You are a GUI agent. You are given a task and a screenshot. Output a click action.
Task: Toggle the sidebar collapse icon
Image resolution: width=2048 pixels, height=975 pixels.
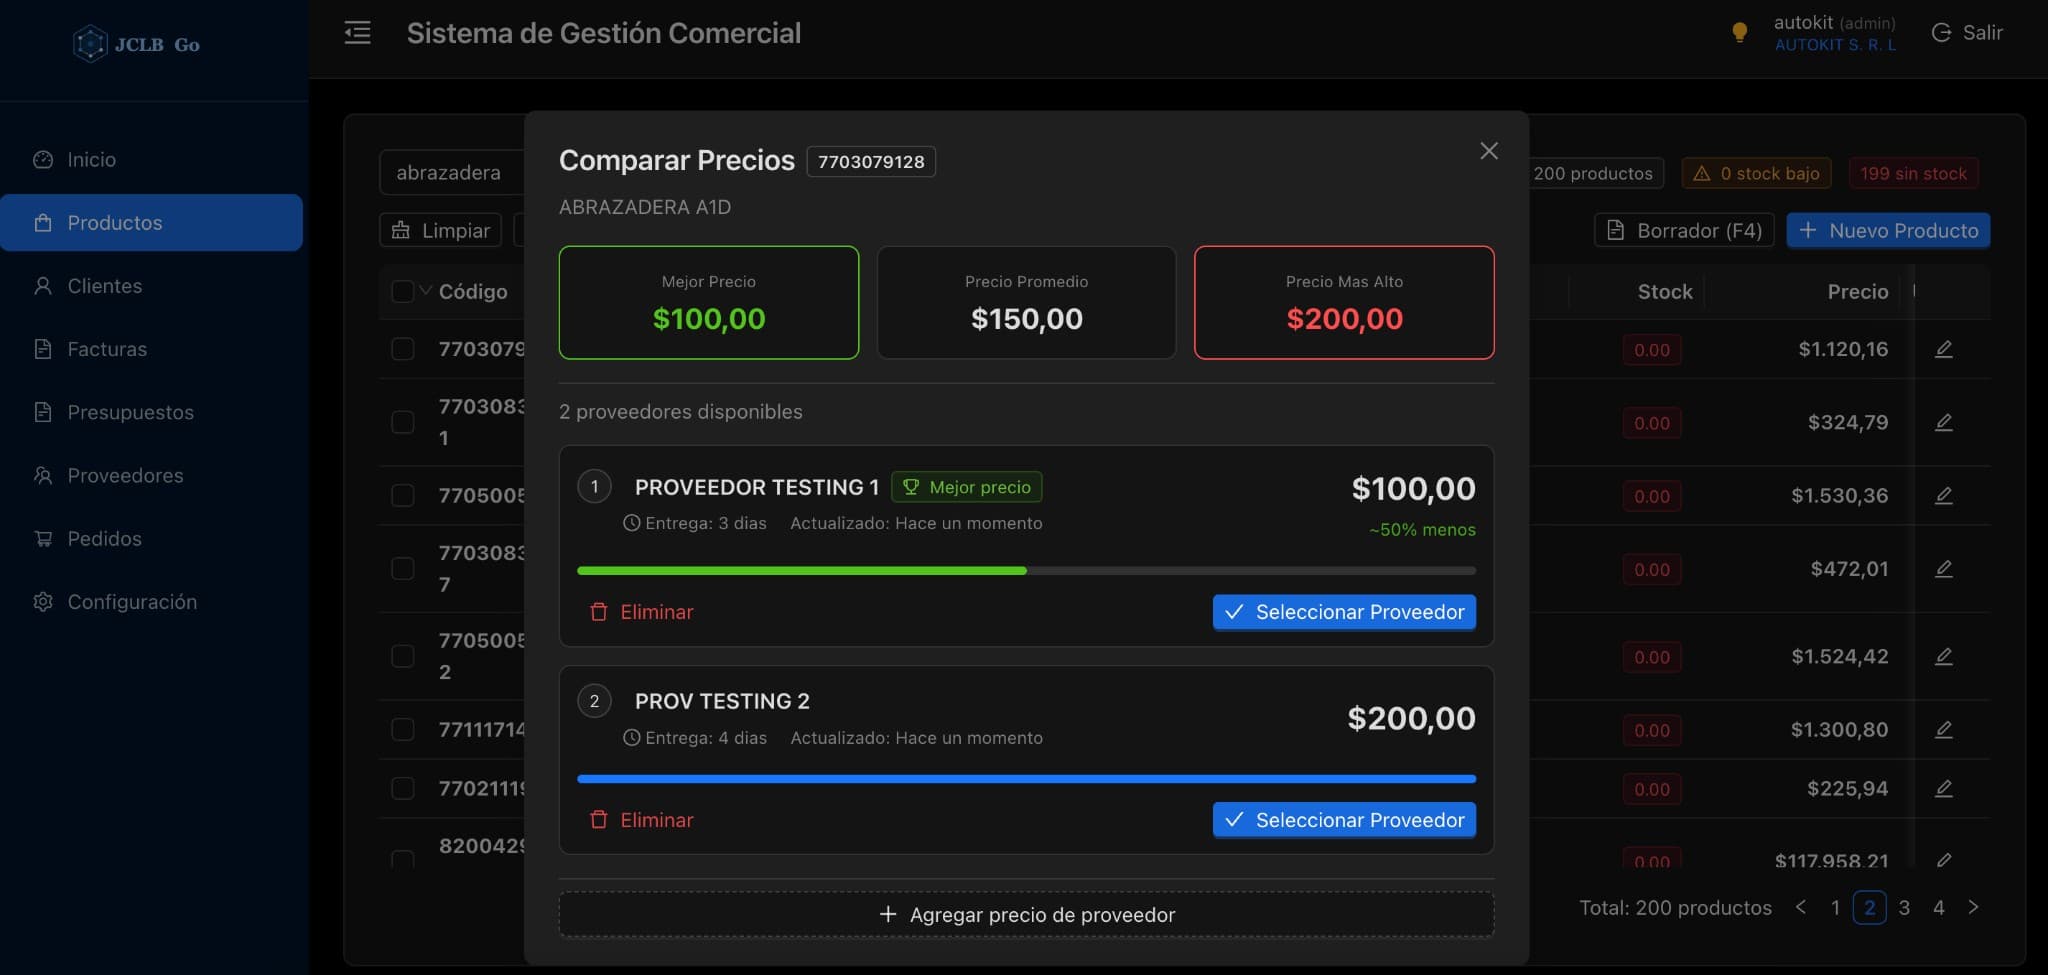pyautogui.click(x=356, y=32)
